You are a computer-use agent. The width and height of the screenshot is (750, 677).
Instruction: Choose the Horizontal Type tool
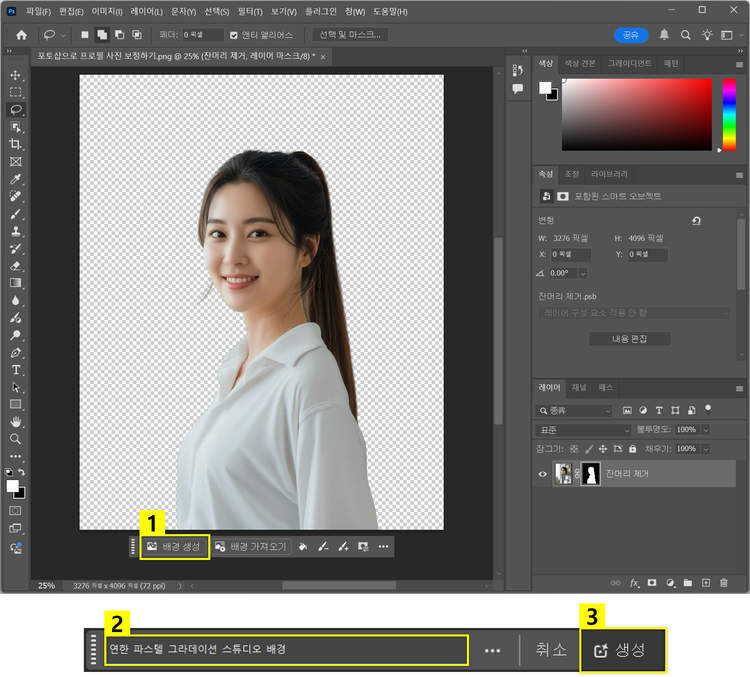16,370
